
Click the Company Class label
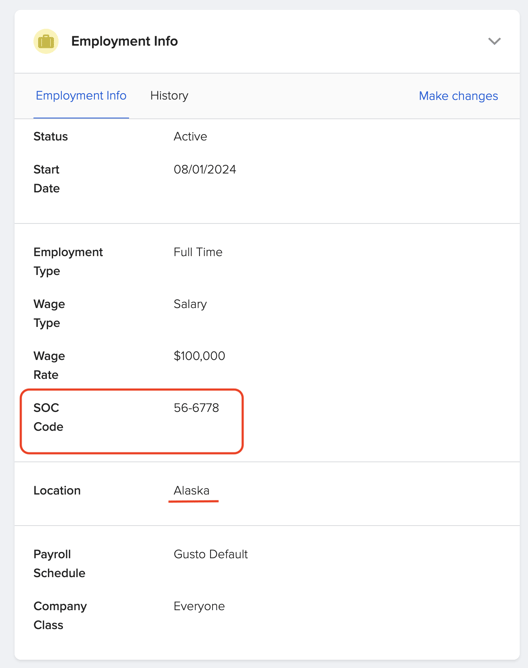[60, 616]
